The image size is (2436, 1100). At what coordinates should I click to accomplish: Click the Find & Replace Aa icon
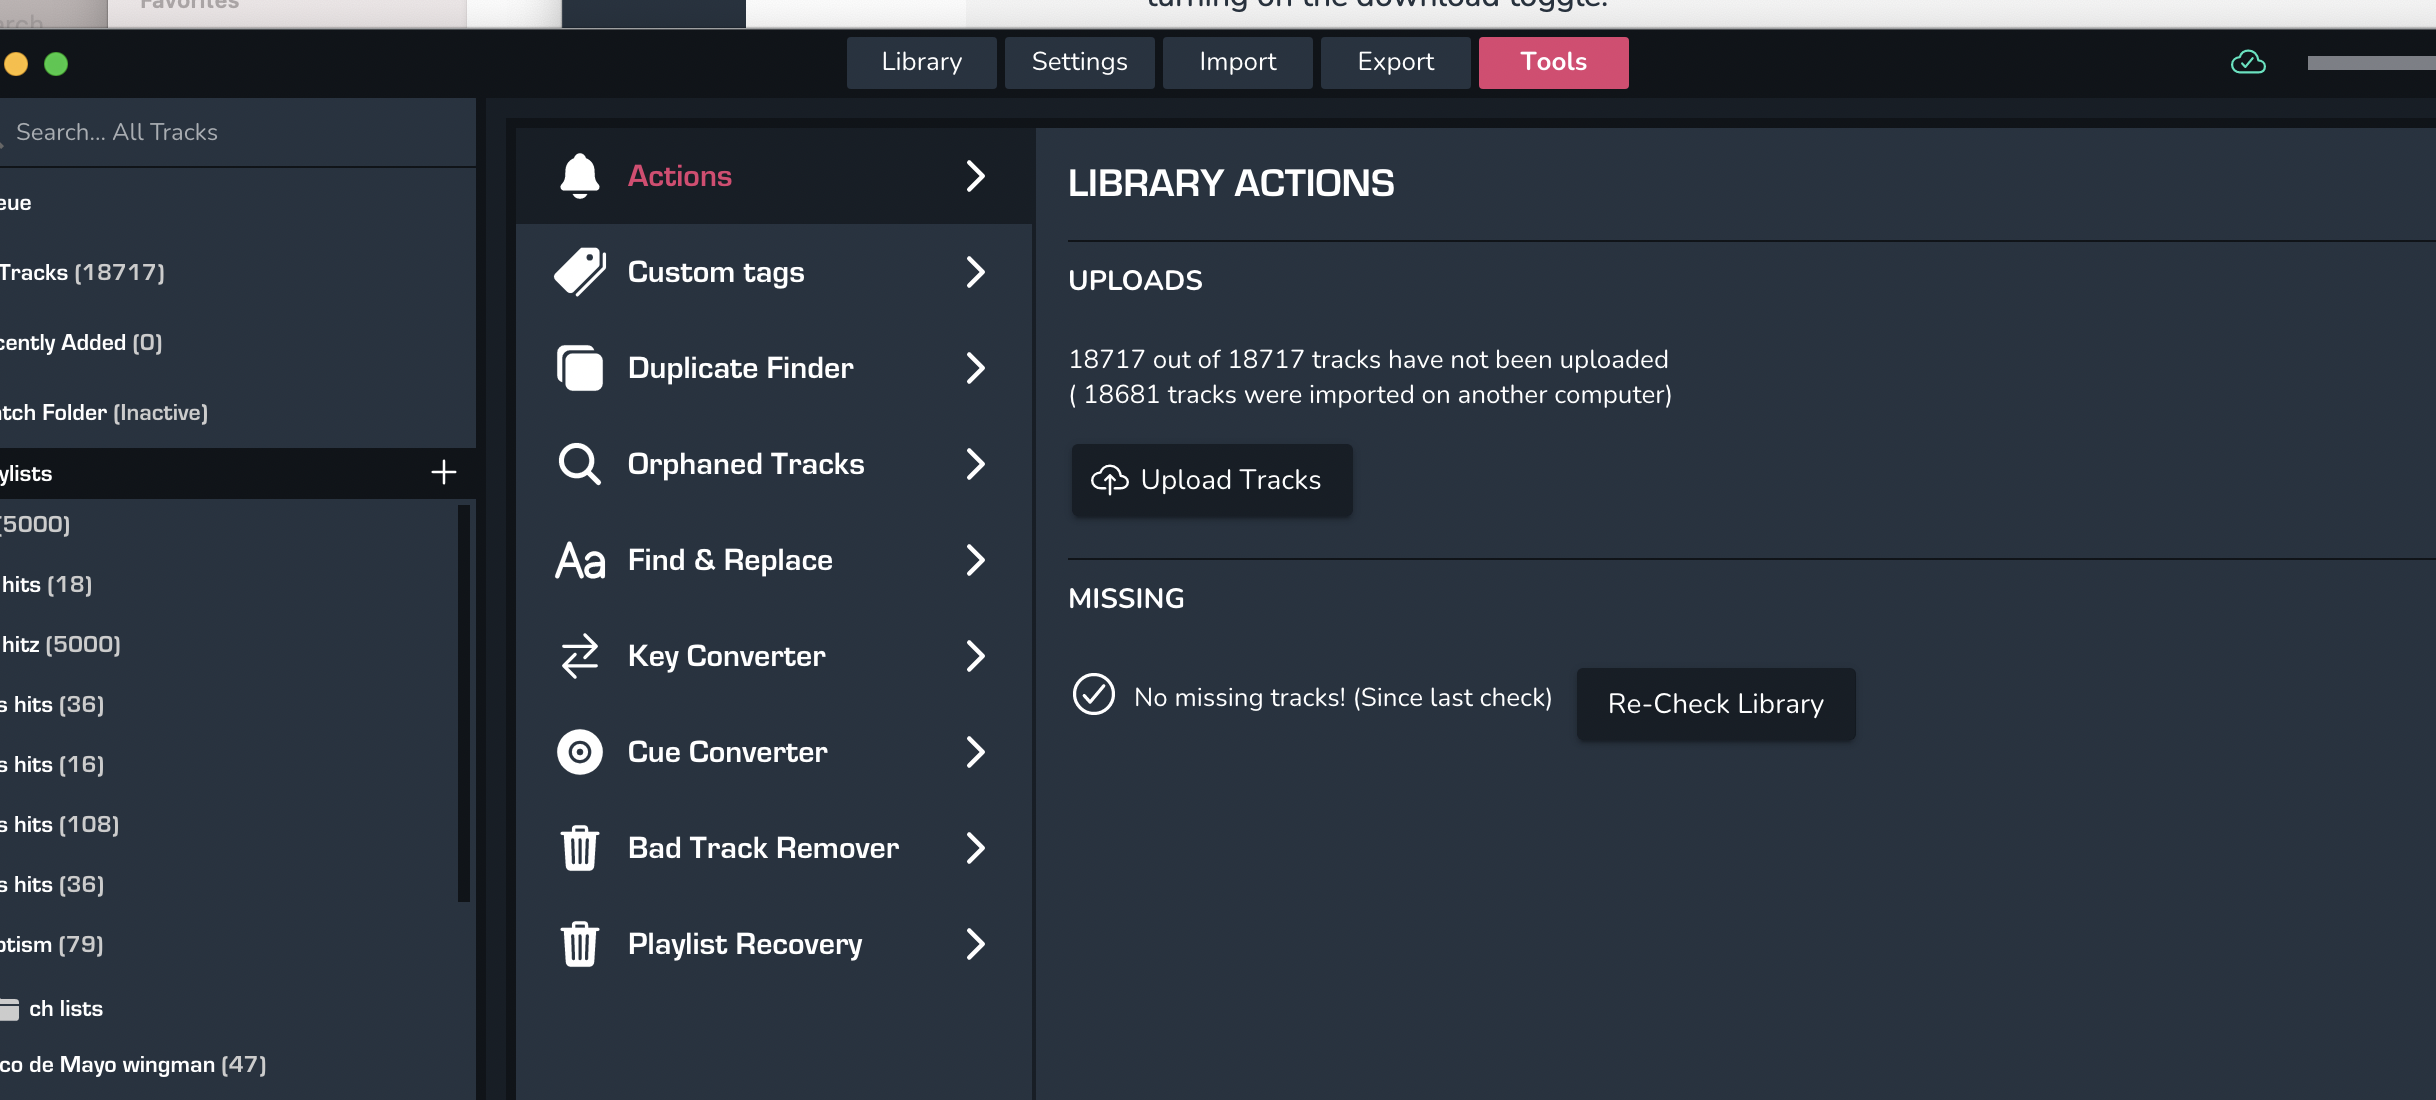pyautogui.click(x=579, y=560)
